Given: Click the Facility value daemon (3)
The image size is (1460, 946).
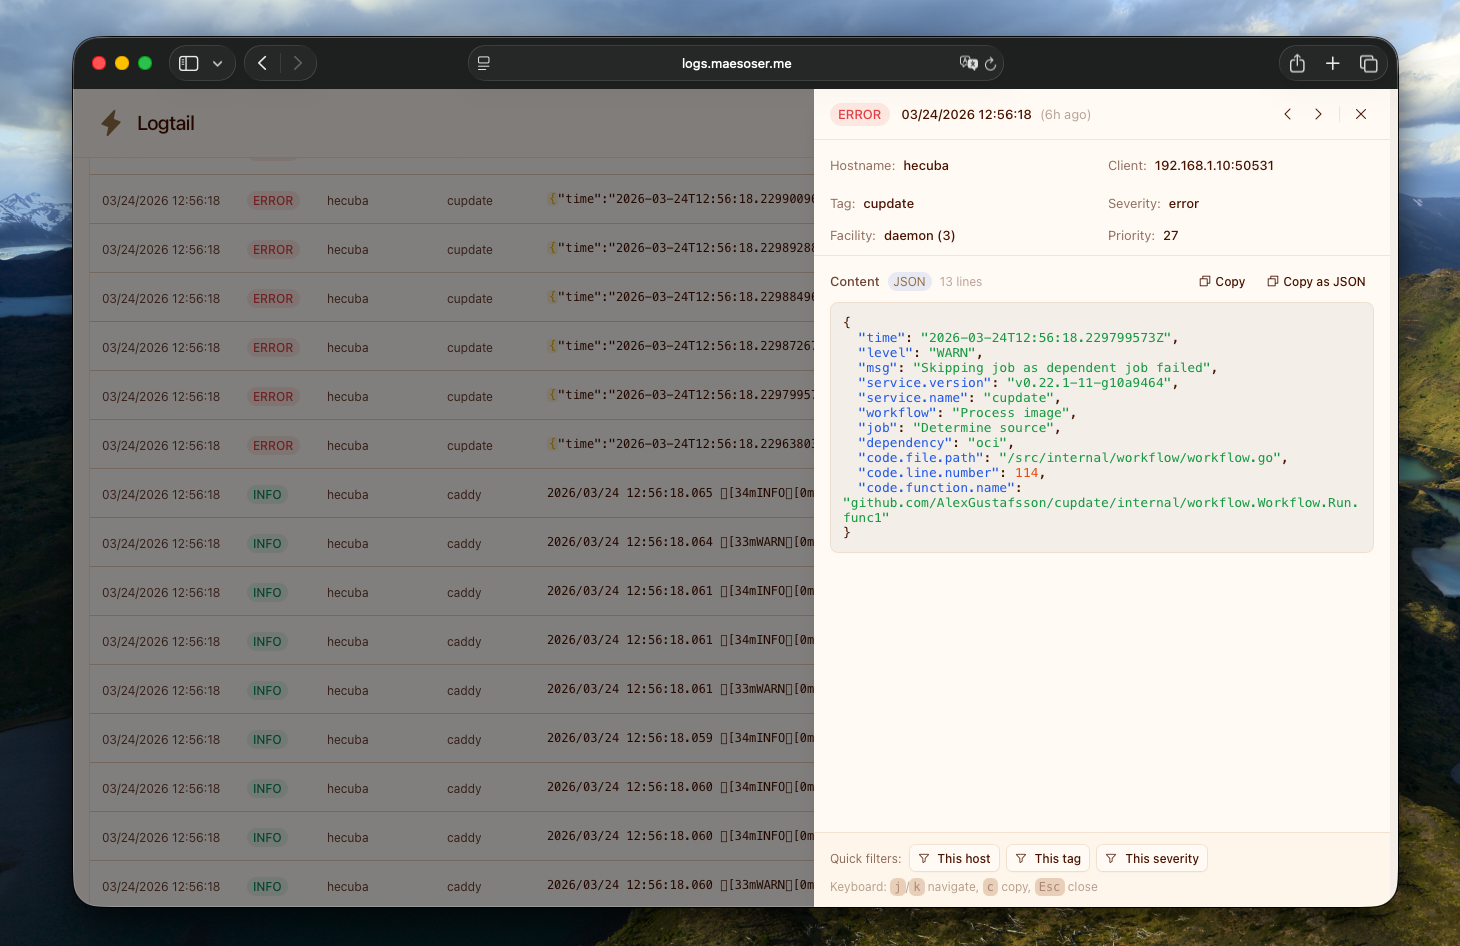Looking at the screenshot, I should point(920,236).
